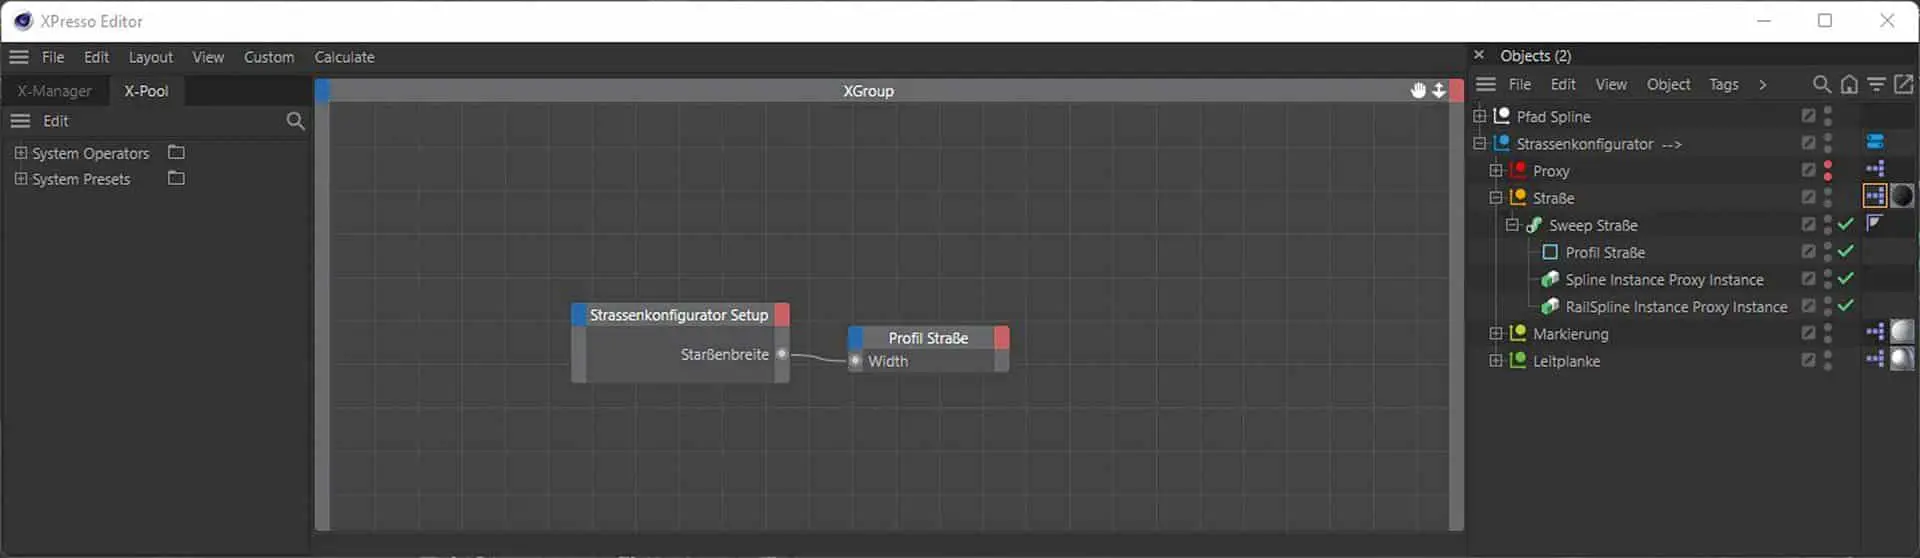1920x558 pixels.
Task: Click the search icon in Objects panel
Action: click(x=1821, y=85)
